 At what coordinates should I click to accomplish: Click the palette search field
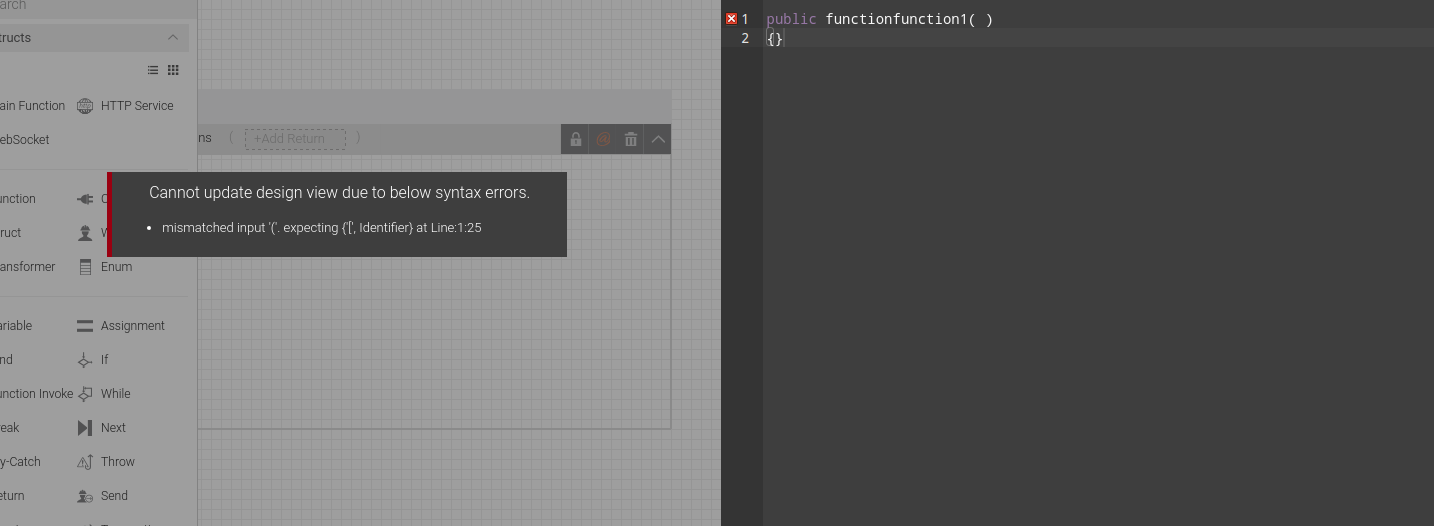pyautogui.click(x=94, y=6)
